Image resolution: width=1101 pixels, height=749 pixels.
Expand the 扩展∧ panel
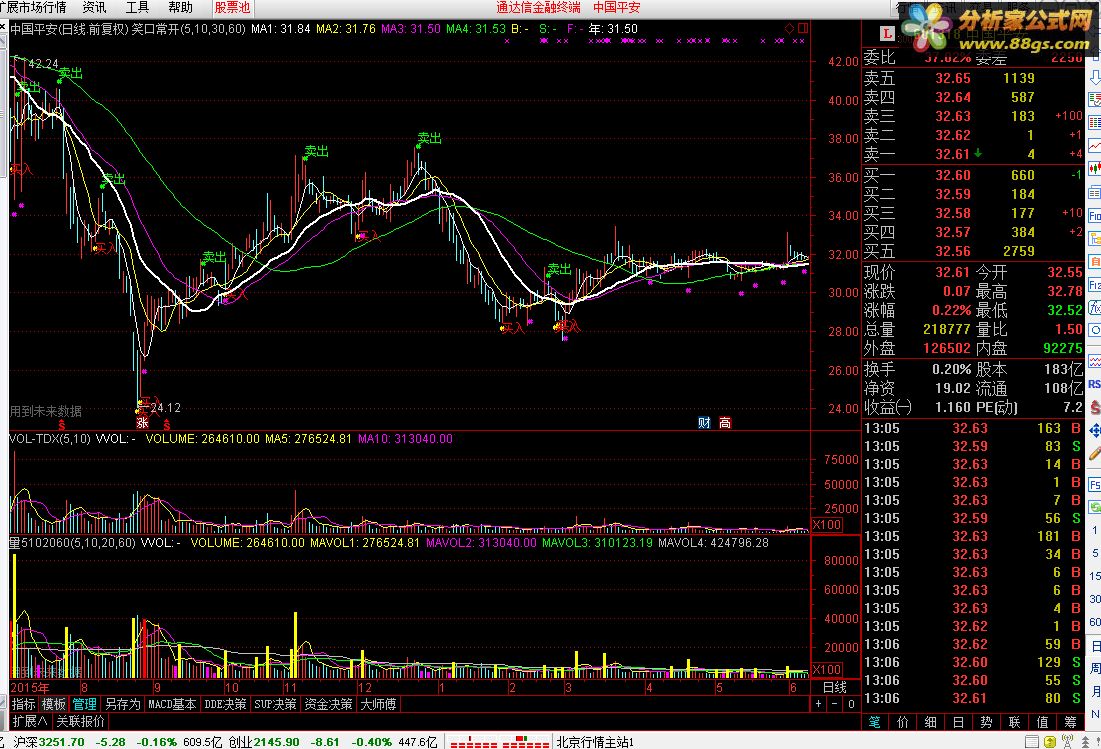pos(30,721)
